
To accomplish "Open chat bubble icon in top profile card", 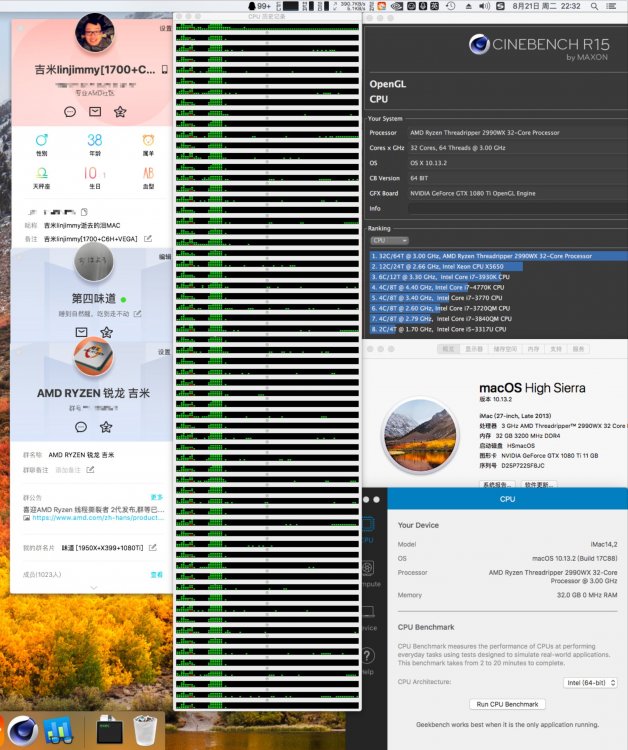I will (x=70, y=112).
